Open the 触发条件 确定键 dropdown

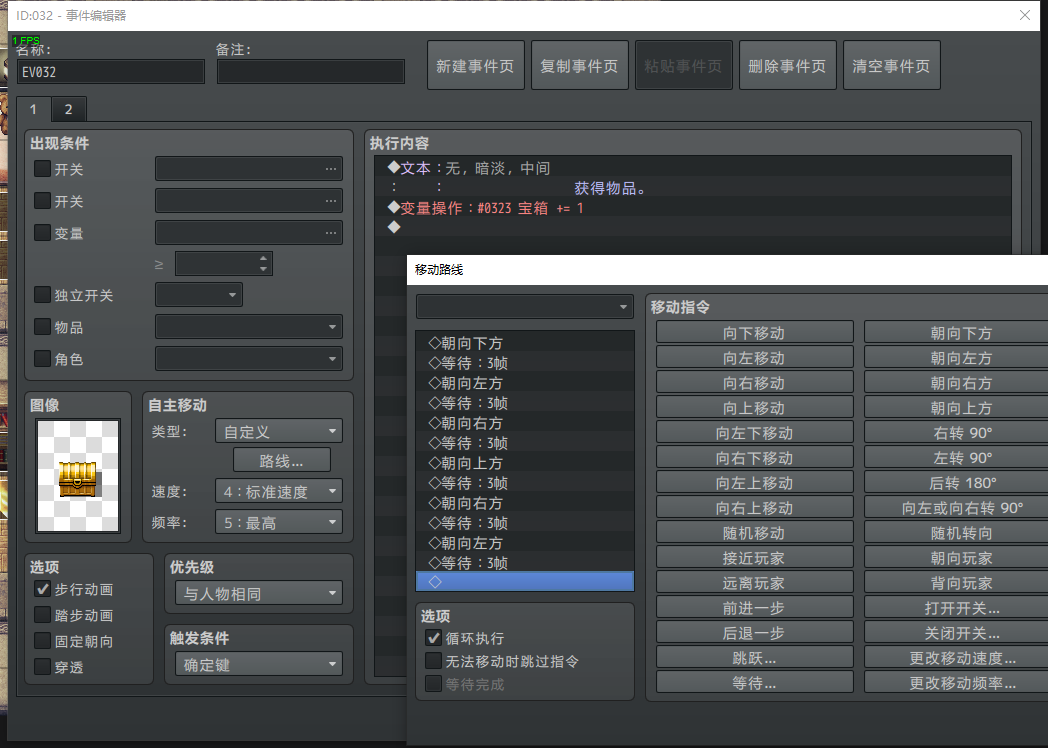pyautogui.click(x=259, y=664)
